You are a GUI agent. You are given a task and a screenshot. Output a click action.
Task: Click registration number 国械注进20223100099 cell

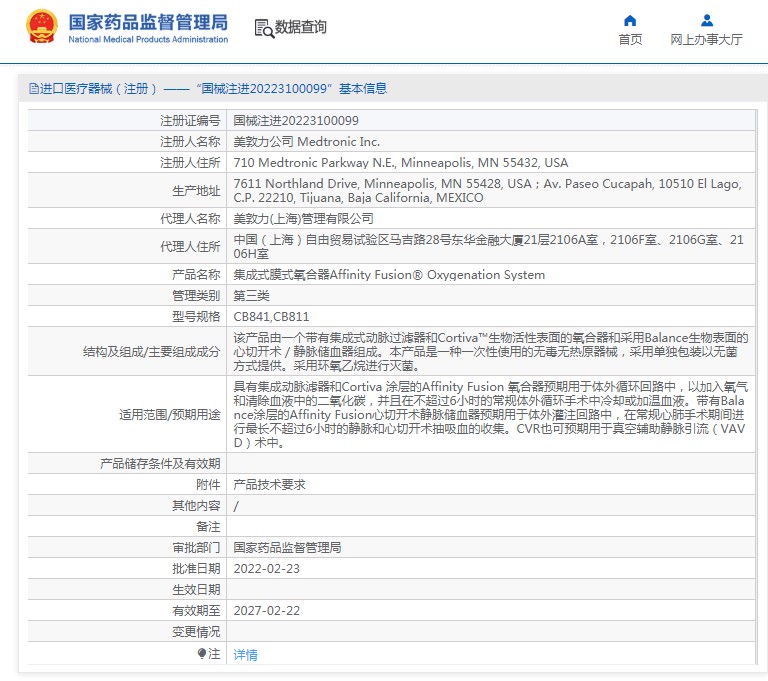pyautogui.click(x=295, y=120)
